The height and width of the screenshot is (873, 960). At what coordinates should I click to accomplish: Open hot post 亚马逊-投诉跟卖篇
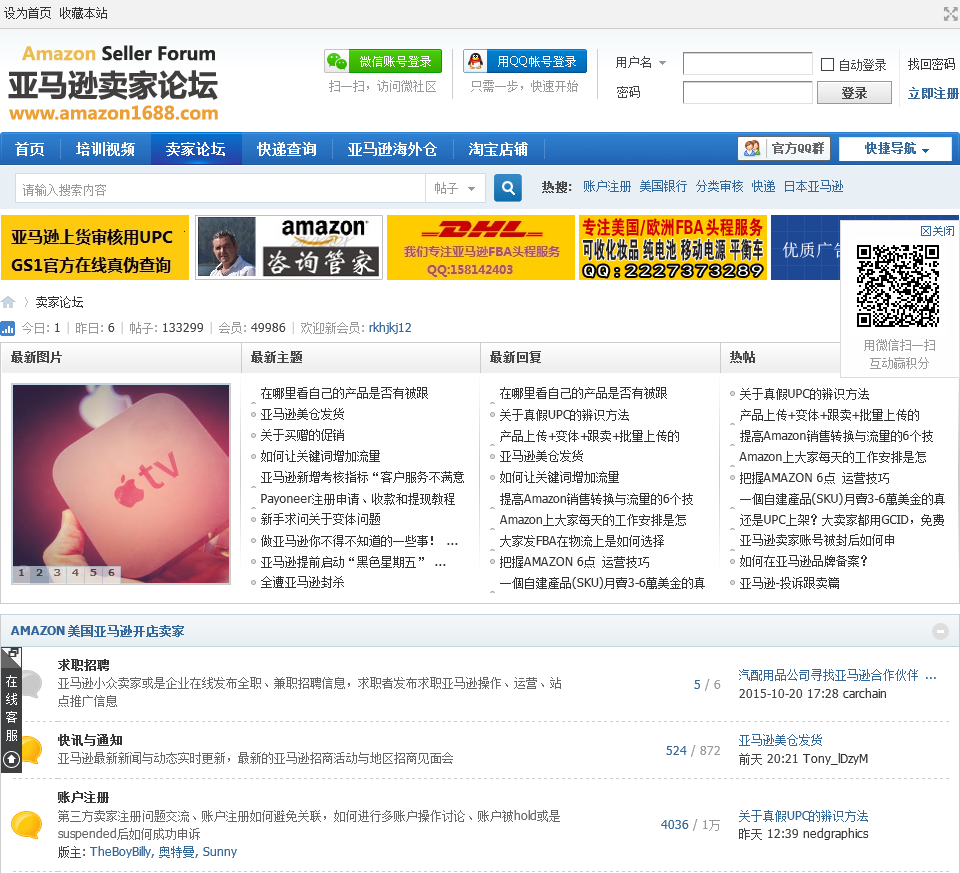[790, 583]
